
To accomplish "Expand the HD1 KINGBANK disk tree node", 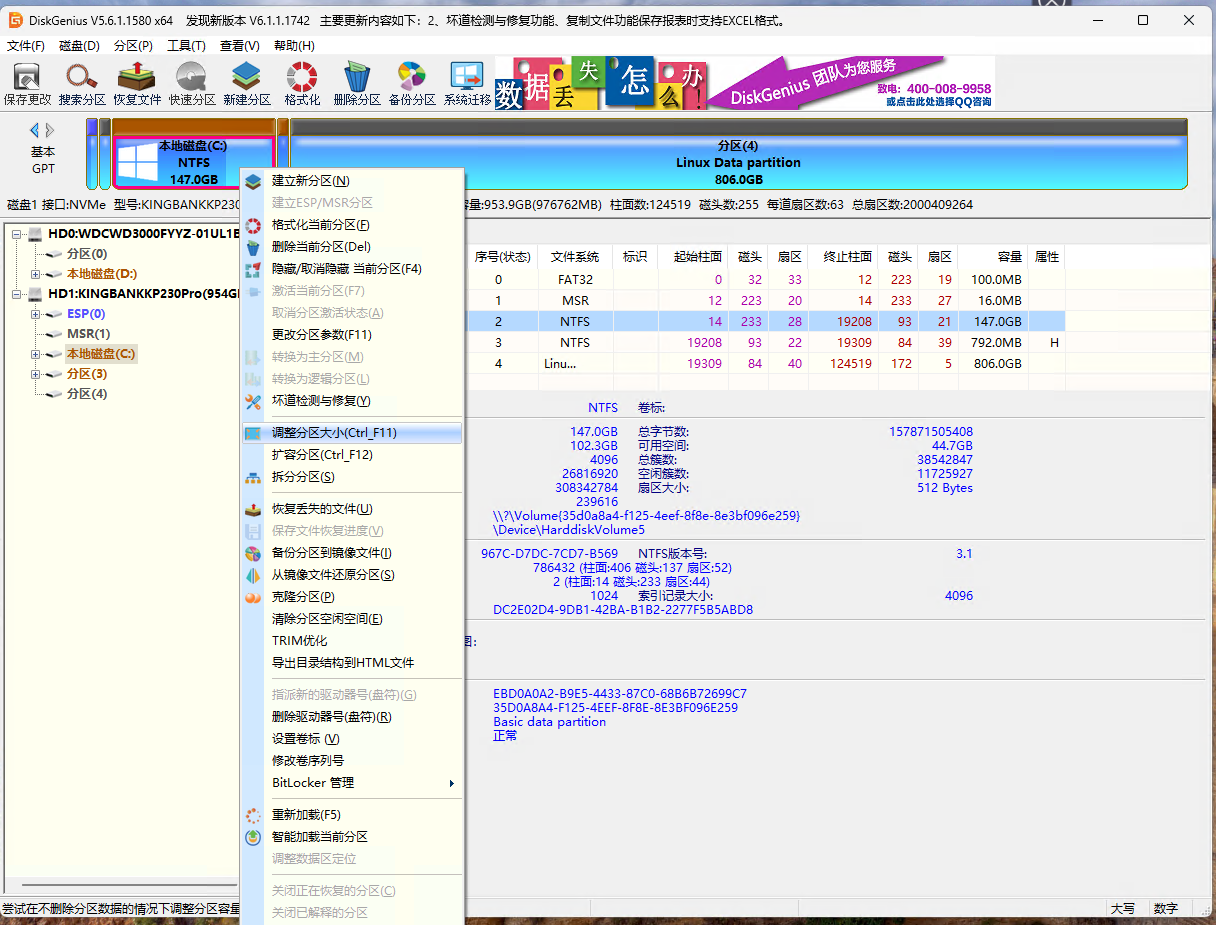I will 17,294.
